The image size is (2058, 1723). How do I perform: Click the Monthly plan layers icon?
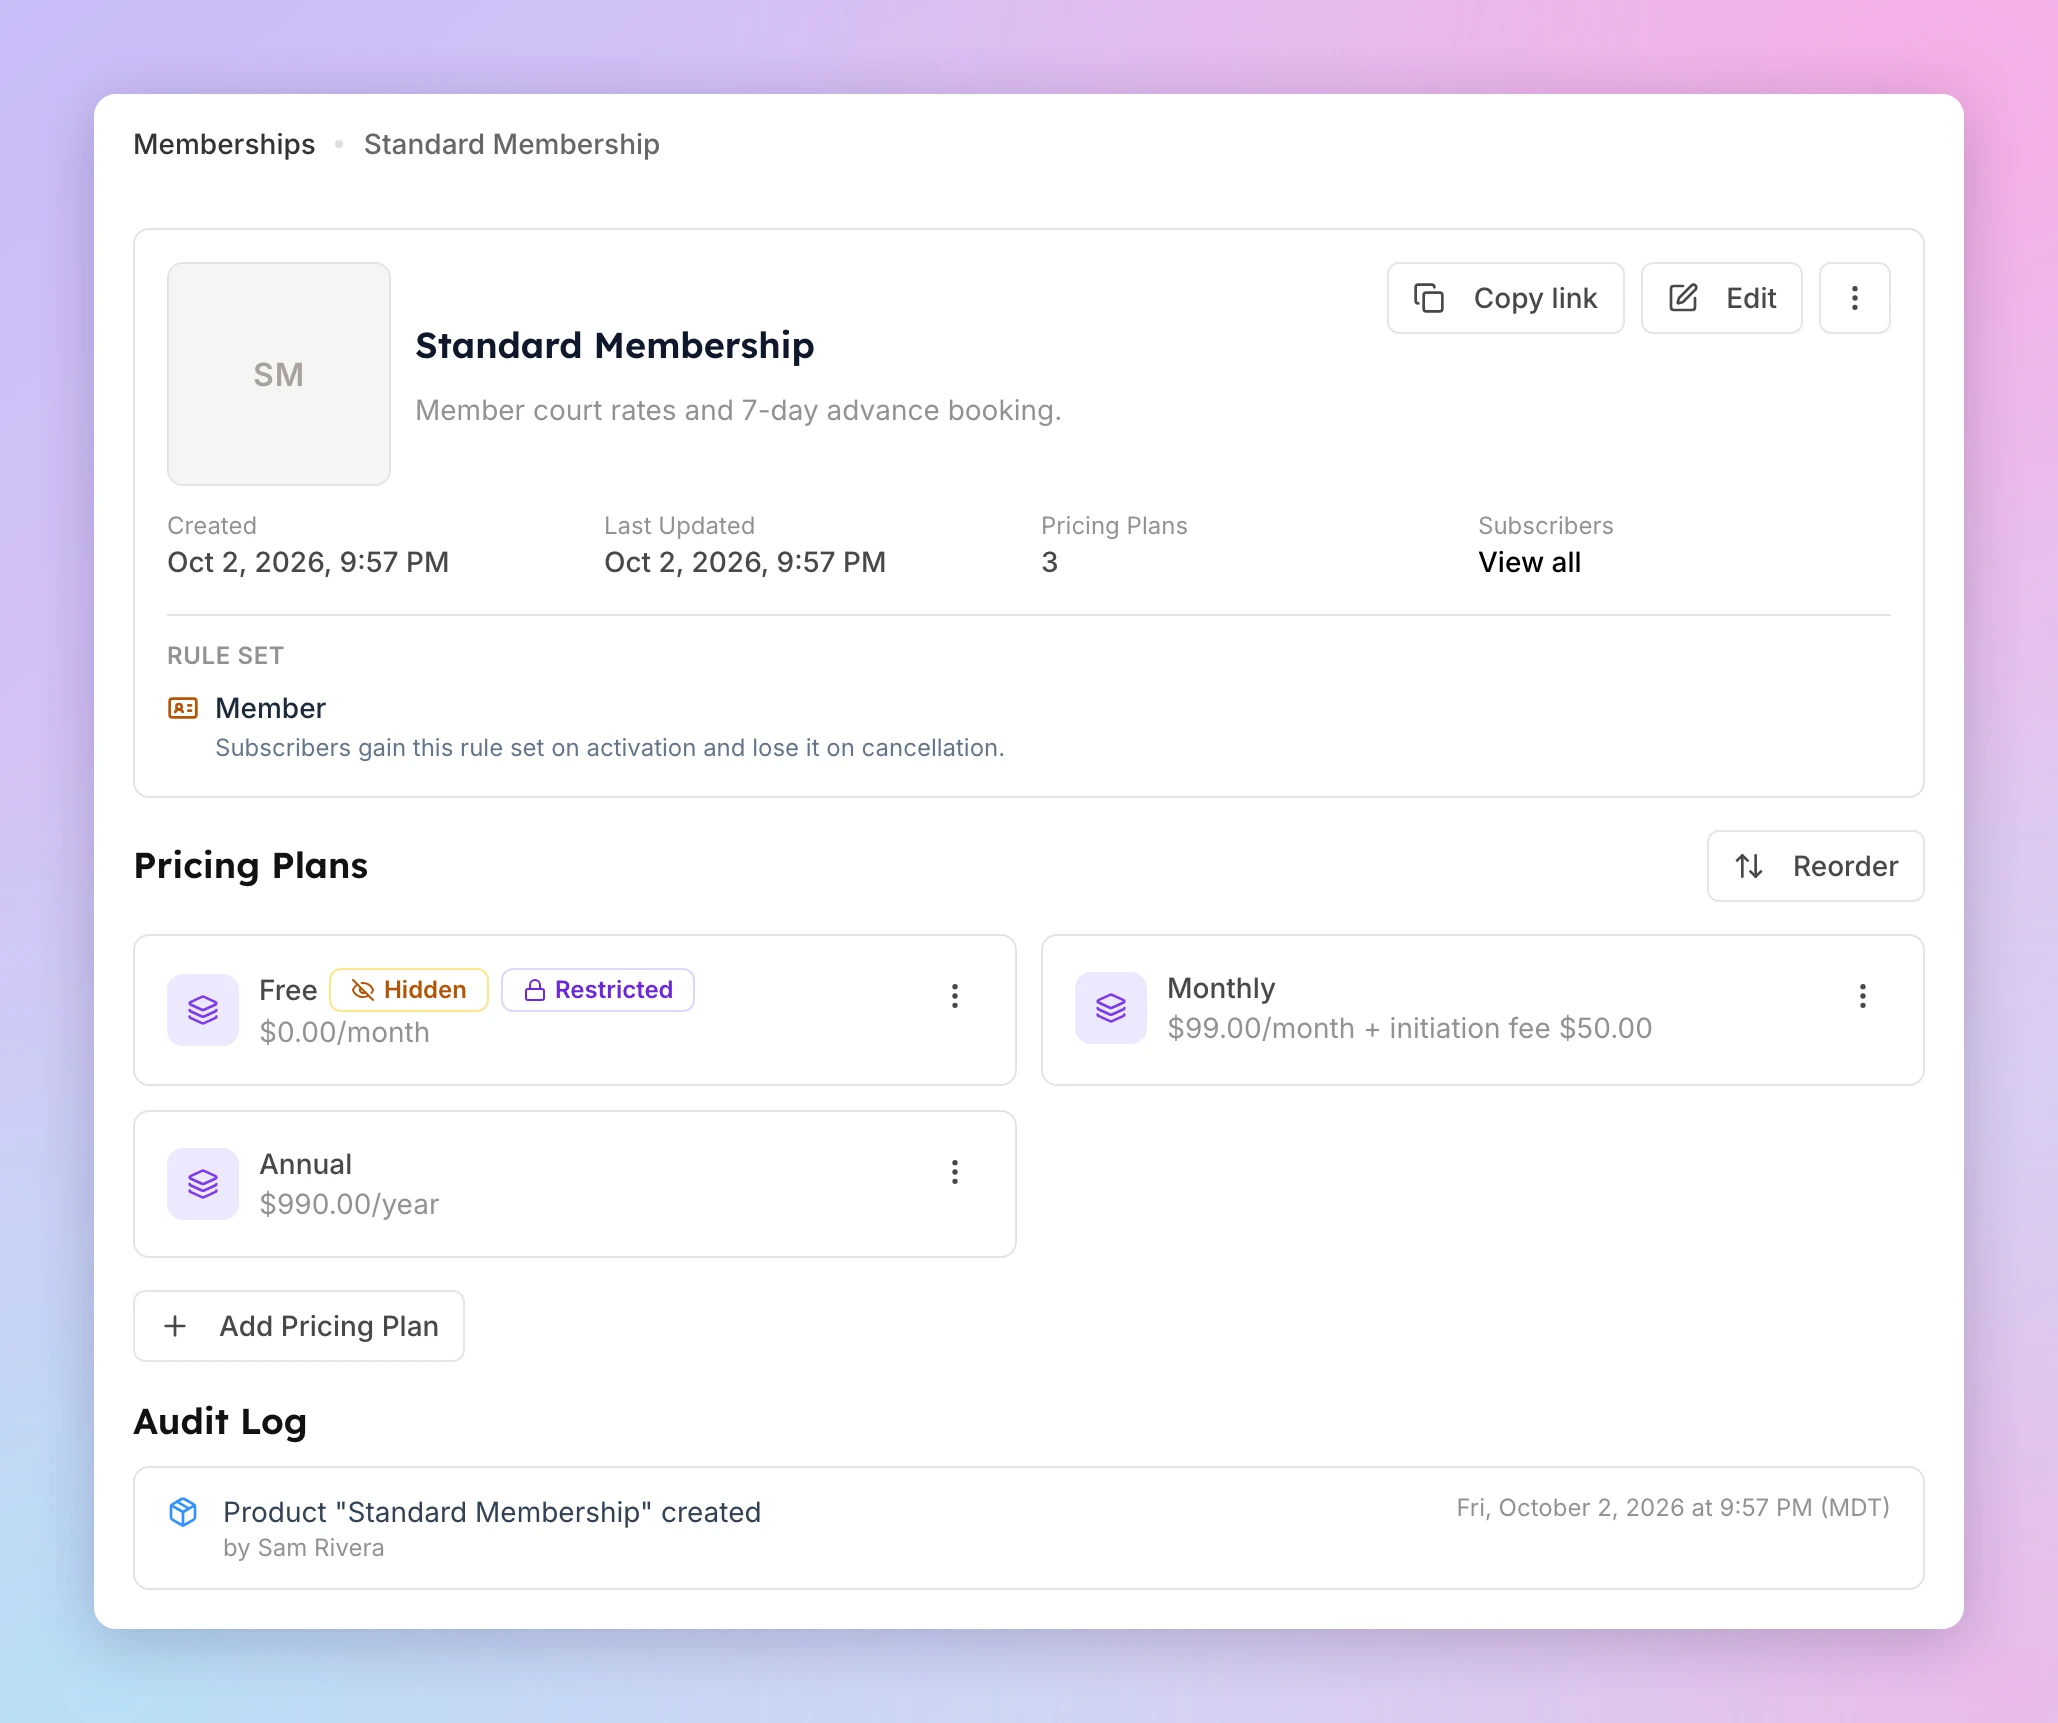point(1110,1008)
